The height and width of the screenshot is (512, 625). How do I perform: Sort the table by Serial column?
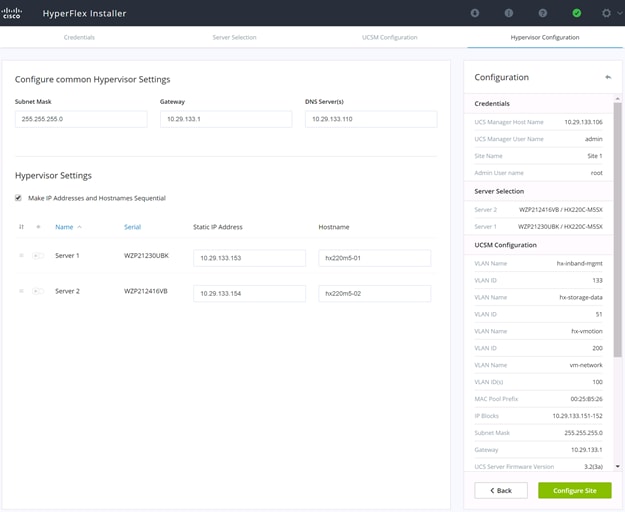(132, 227)
